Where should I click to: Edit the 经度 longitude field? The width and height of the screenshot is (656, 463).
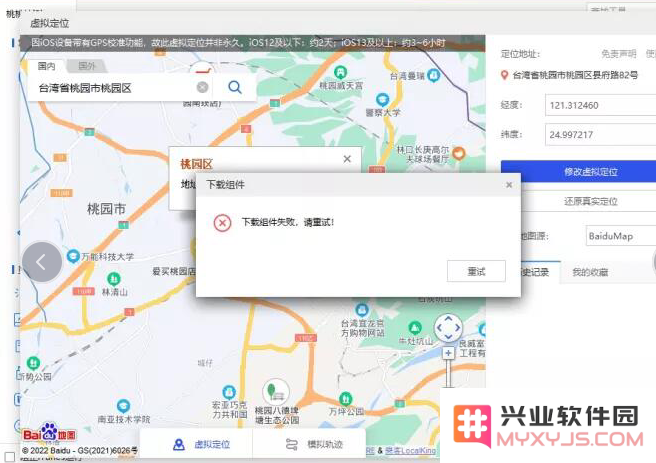pos(600,105)
